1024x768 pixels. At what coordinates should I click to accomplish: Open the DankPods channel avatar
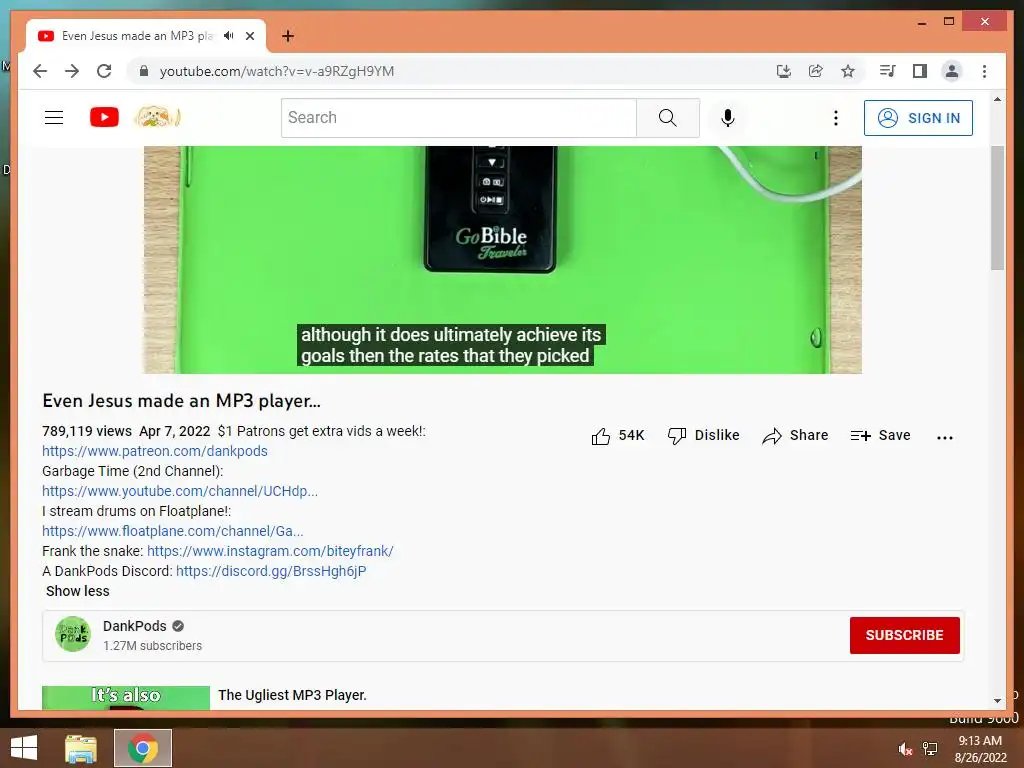pos(73,634)
